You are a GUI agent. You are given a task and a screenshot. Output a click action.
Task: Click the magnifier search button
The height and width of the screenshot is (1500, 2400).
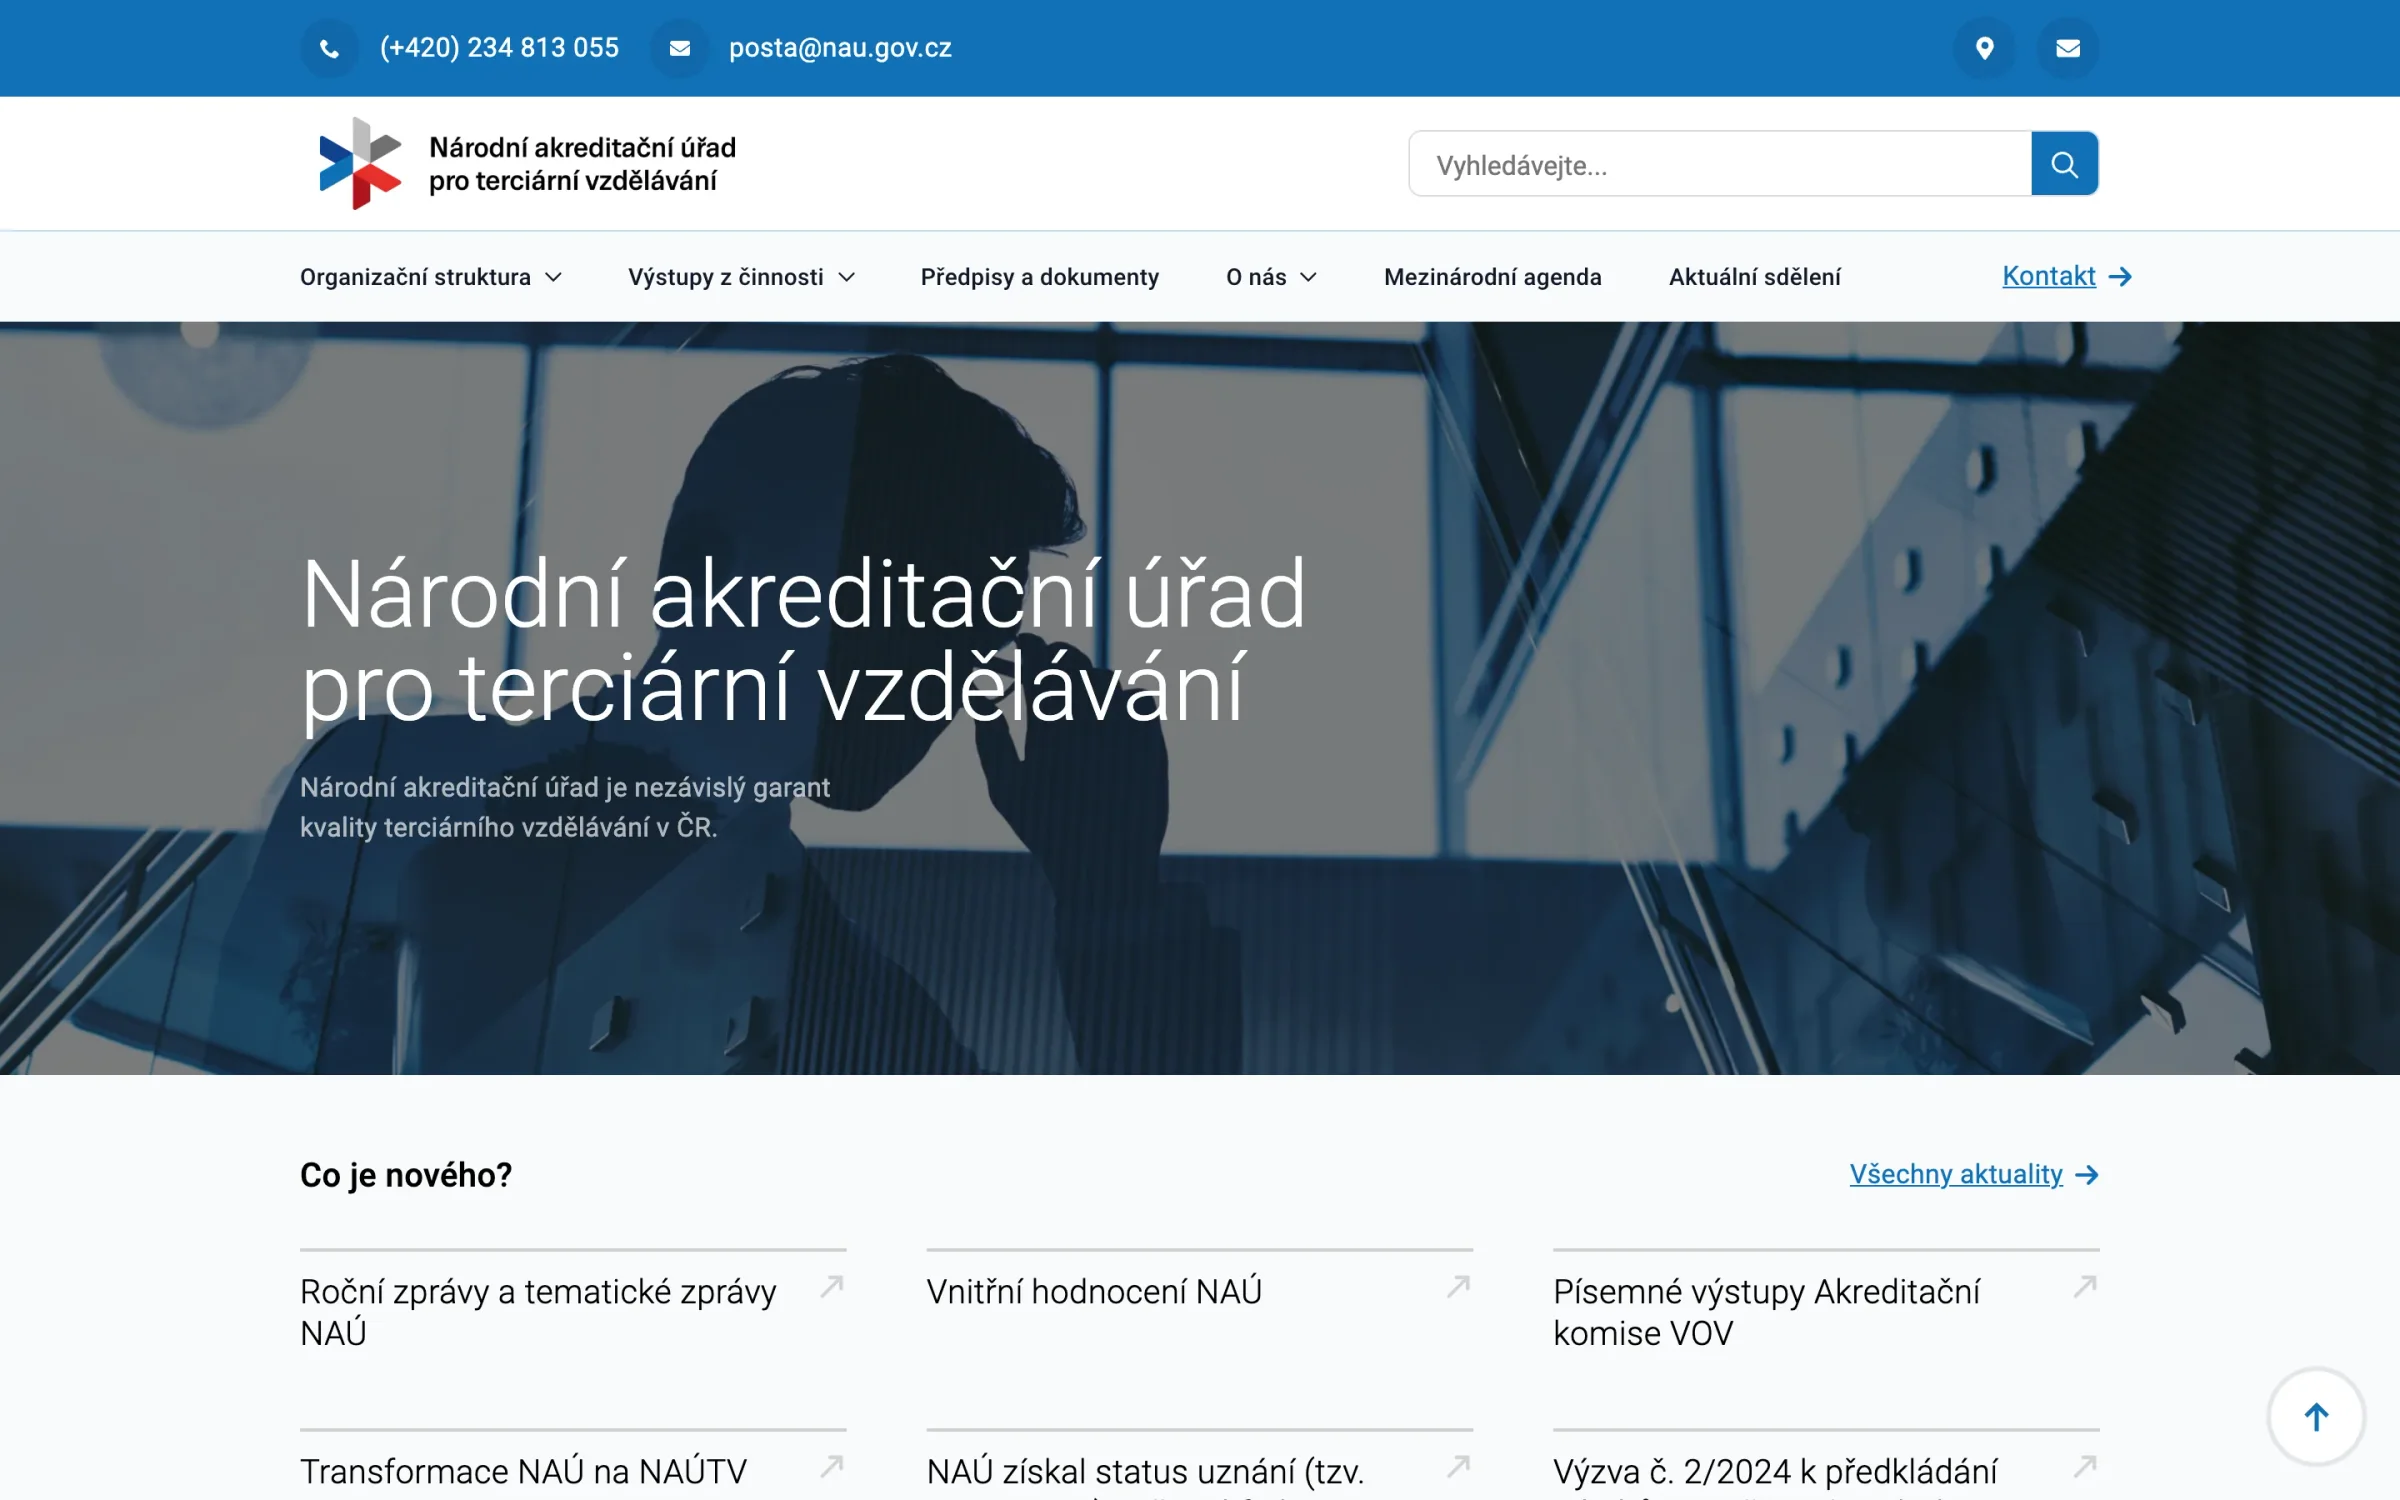click(2064, 164)
